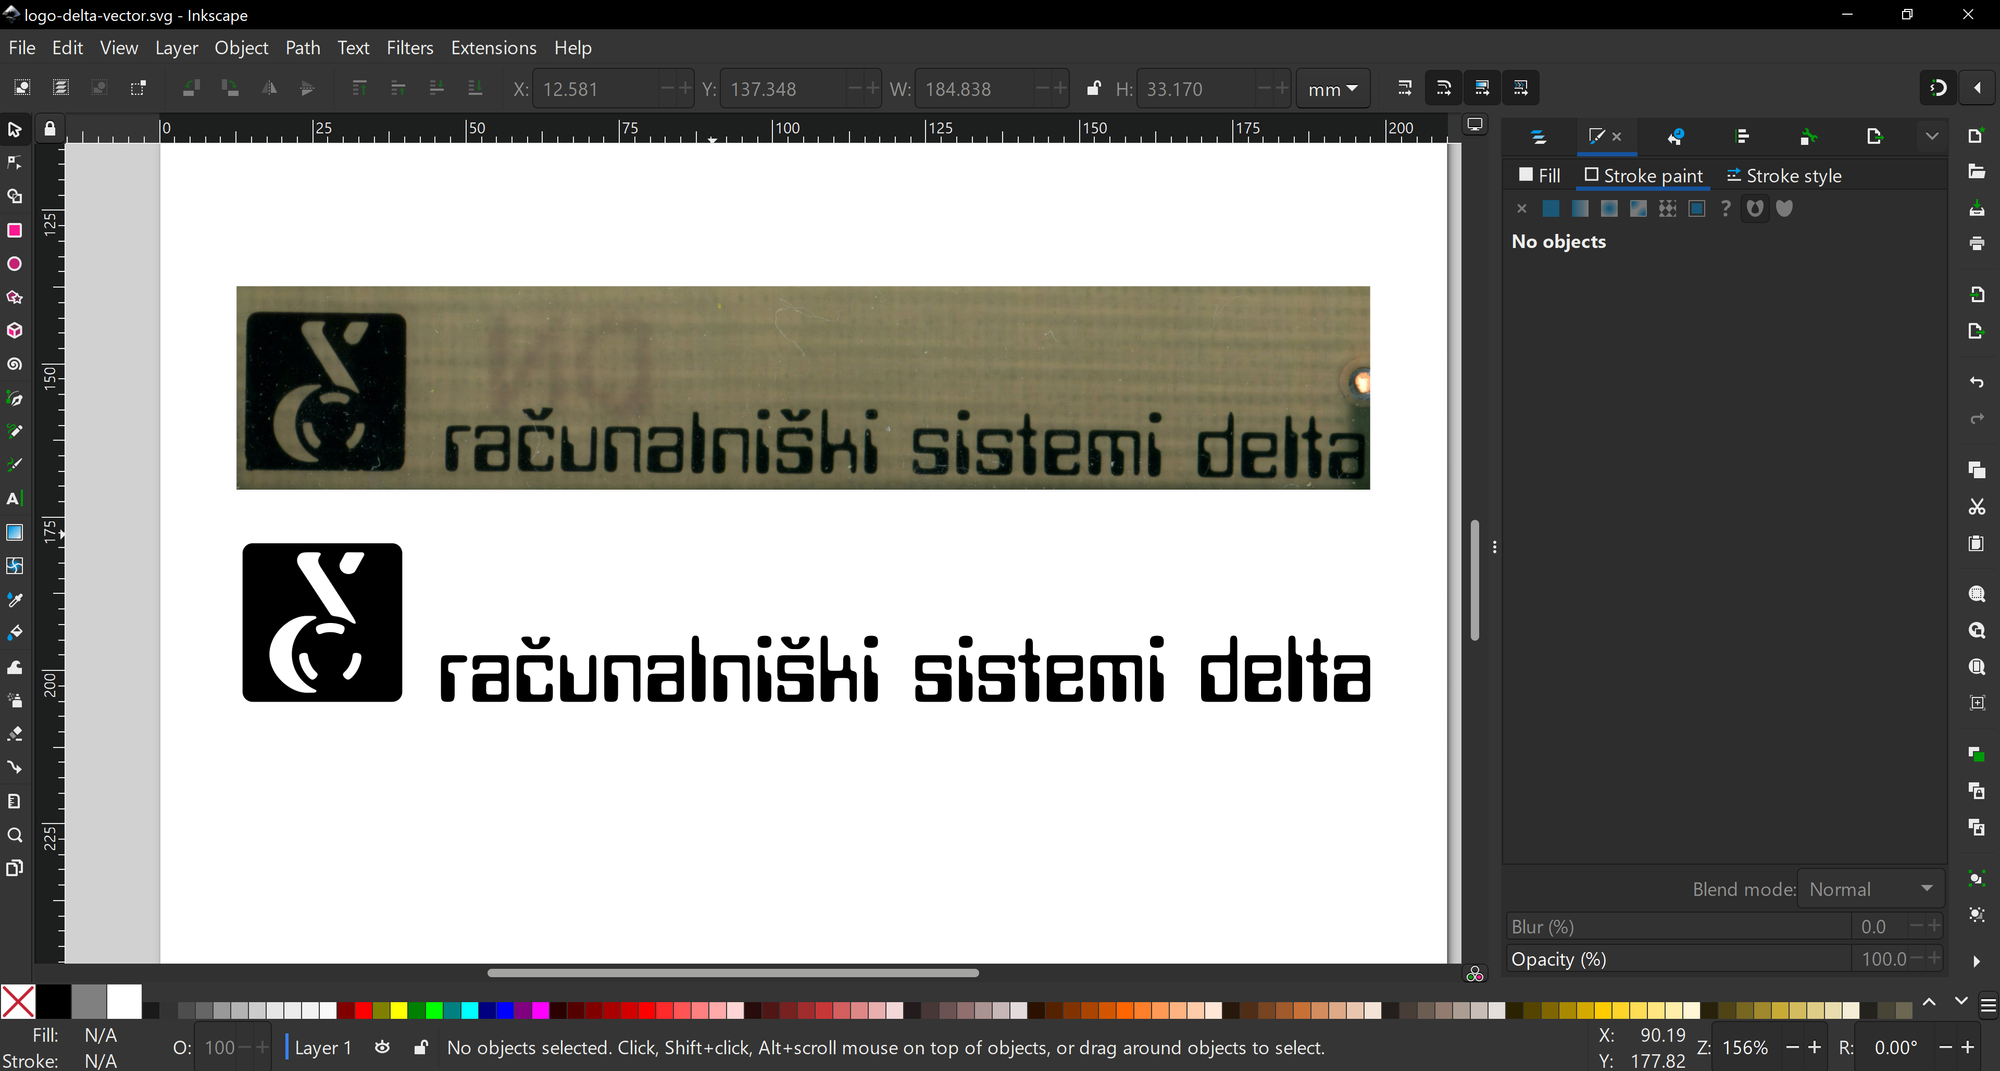Switch to Stroke style tab

(x=1784, y=175)
